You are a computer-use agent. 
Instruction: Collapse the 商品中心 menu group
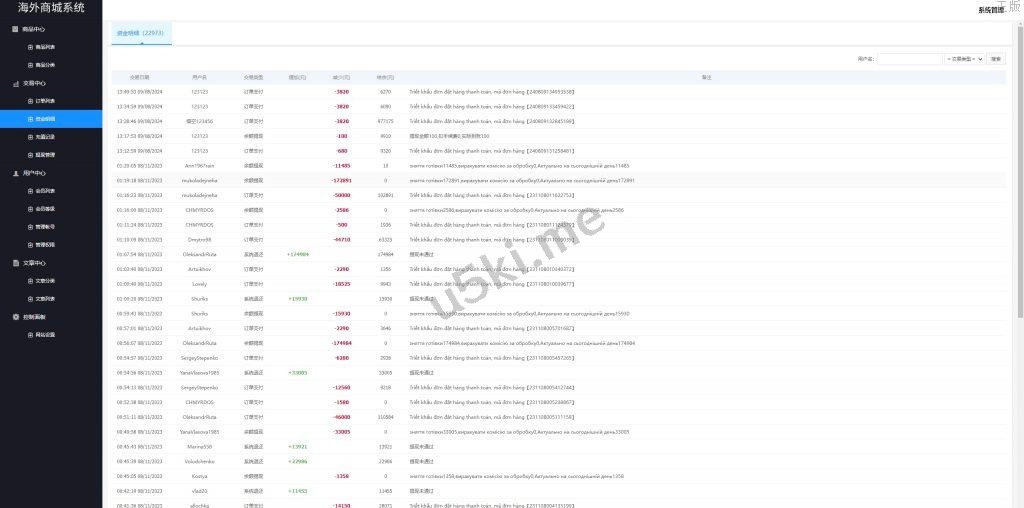(x=34, y=29)
